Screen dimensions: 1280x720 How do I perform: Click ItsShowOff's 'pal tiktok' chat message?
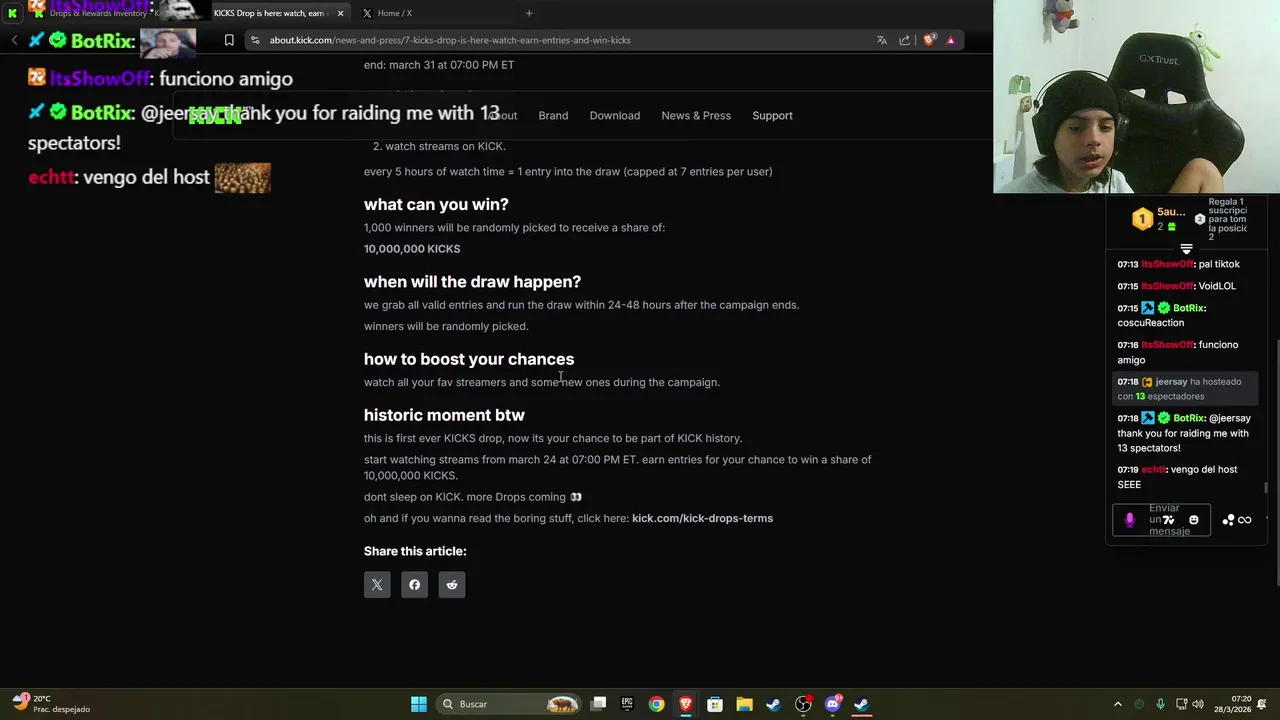pyautogui.click(x=1178, y=264)
